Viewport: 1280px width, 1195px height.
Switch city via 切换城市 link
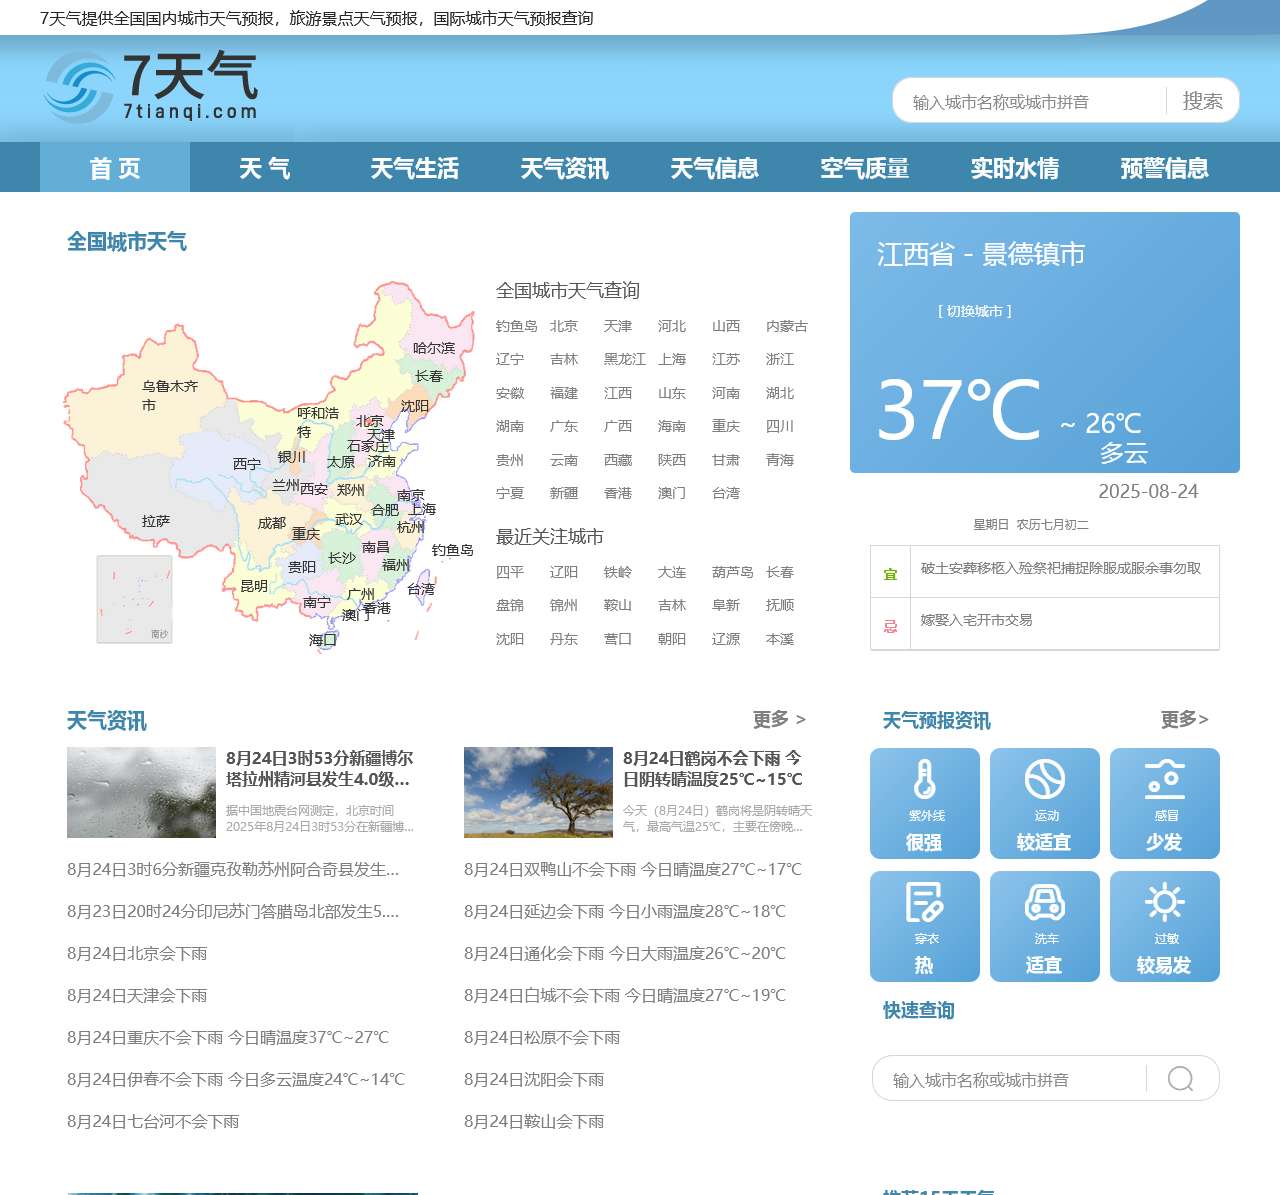tap(975, 311)
